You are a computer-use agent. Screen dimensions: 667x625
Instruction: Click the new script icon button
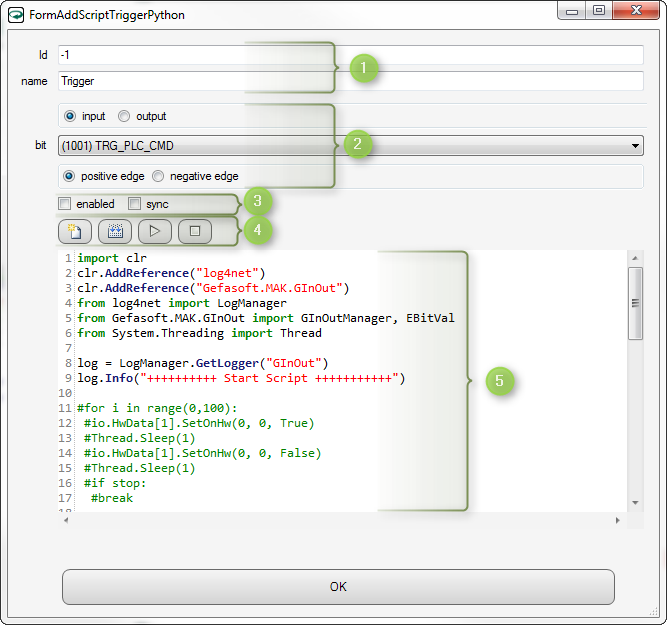point(75,231)
